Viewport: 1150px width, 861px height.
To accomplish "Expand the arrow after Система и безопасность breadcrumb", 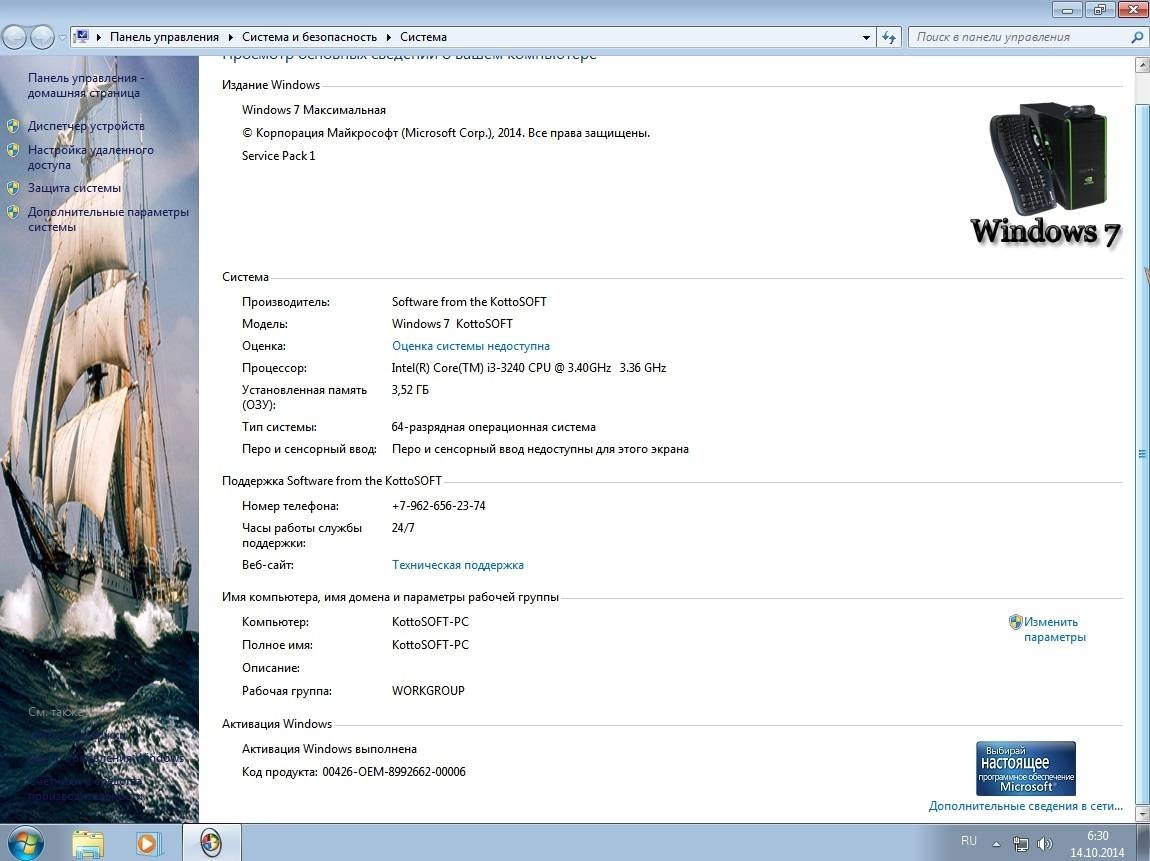I will click(x=389, y=37).
